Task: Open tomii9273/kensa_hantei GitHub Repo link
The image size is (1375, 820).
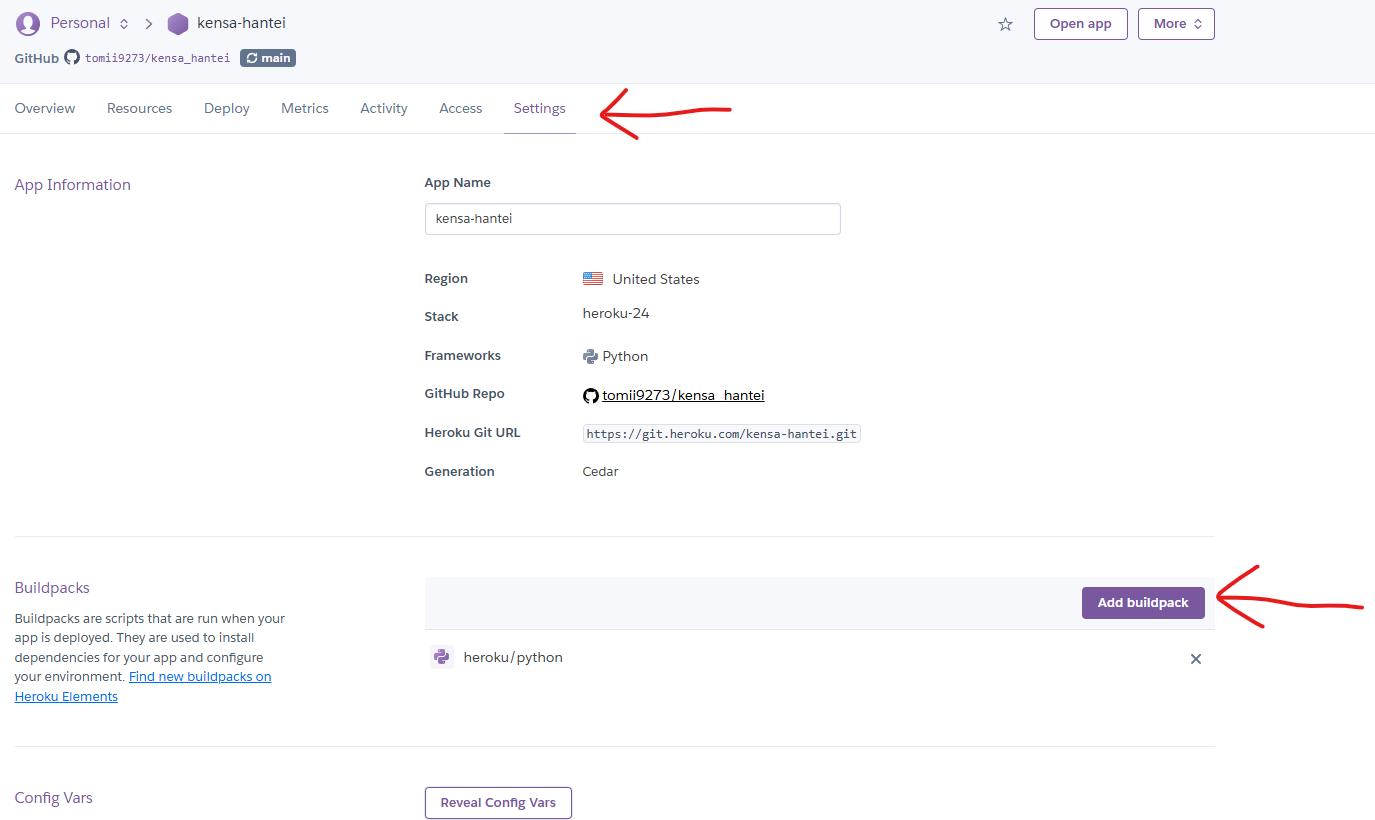Action: tap(683, 395)
